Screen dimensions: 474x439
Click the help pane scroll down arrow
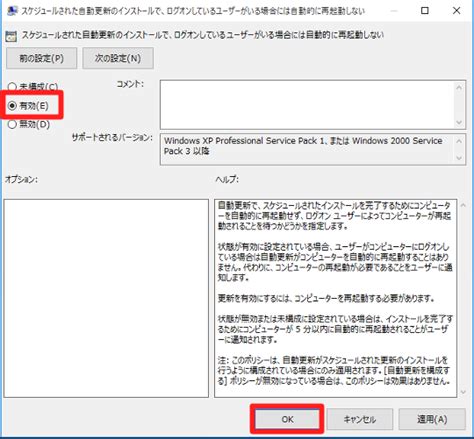point(463,392)
